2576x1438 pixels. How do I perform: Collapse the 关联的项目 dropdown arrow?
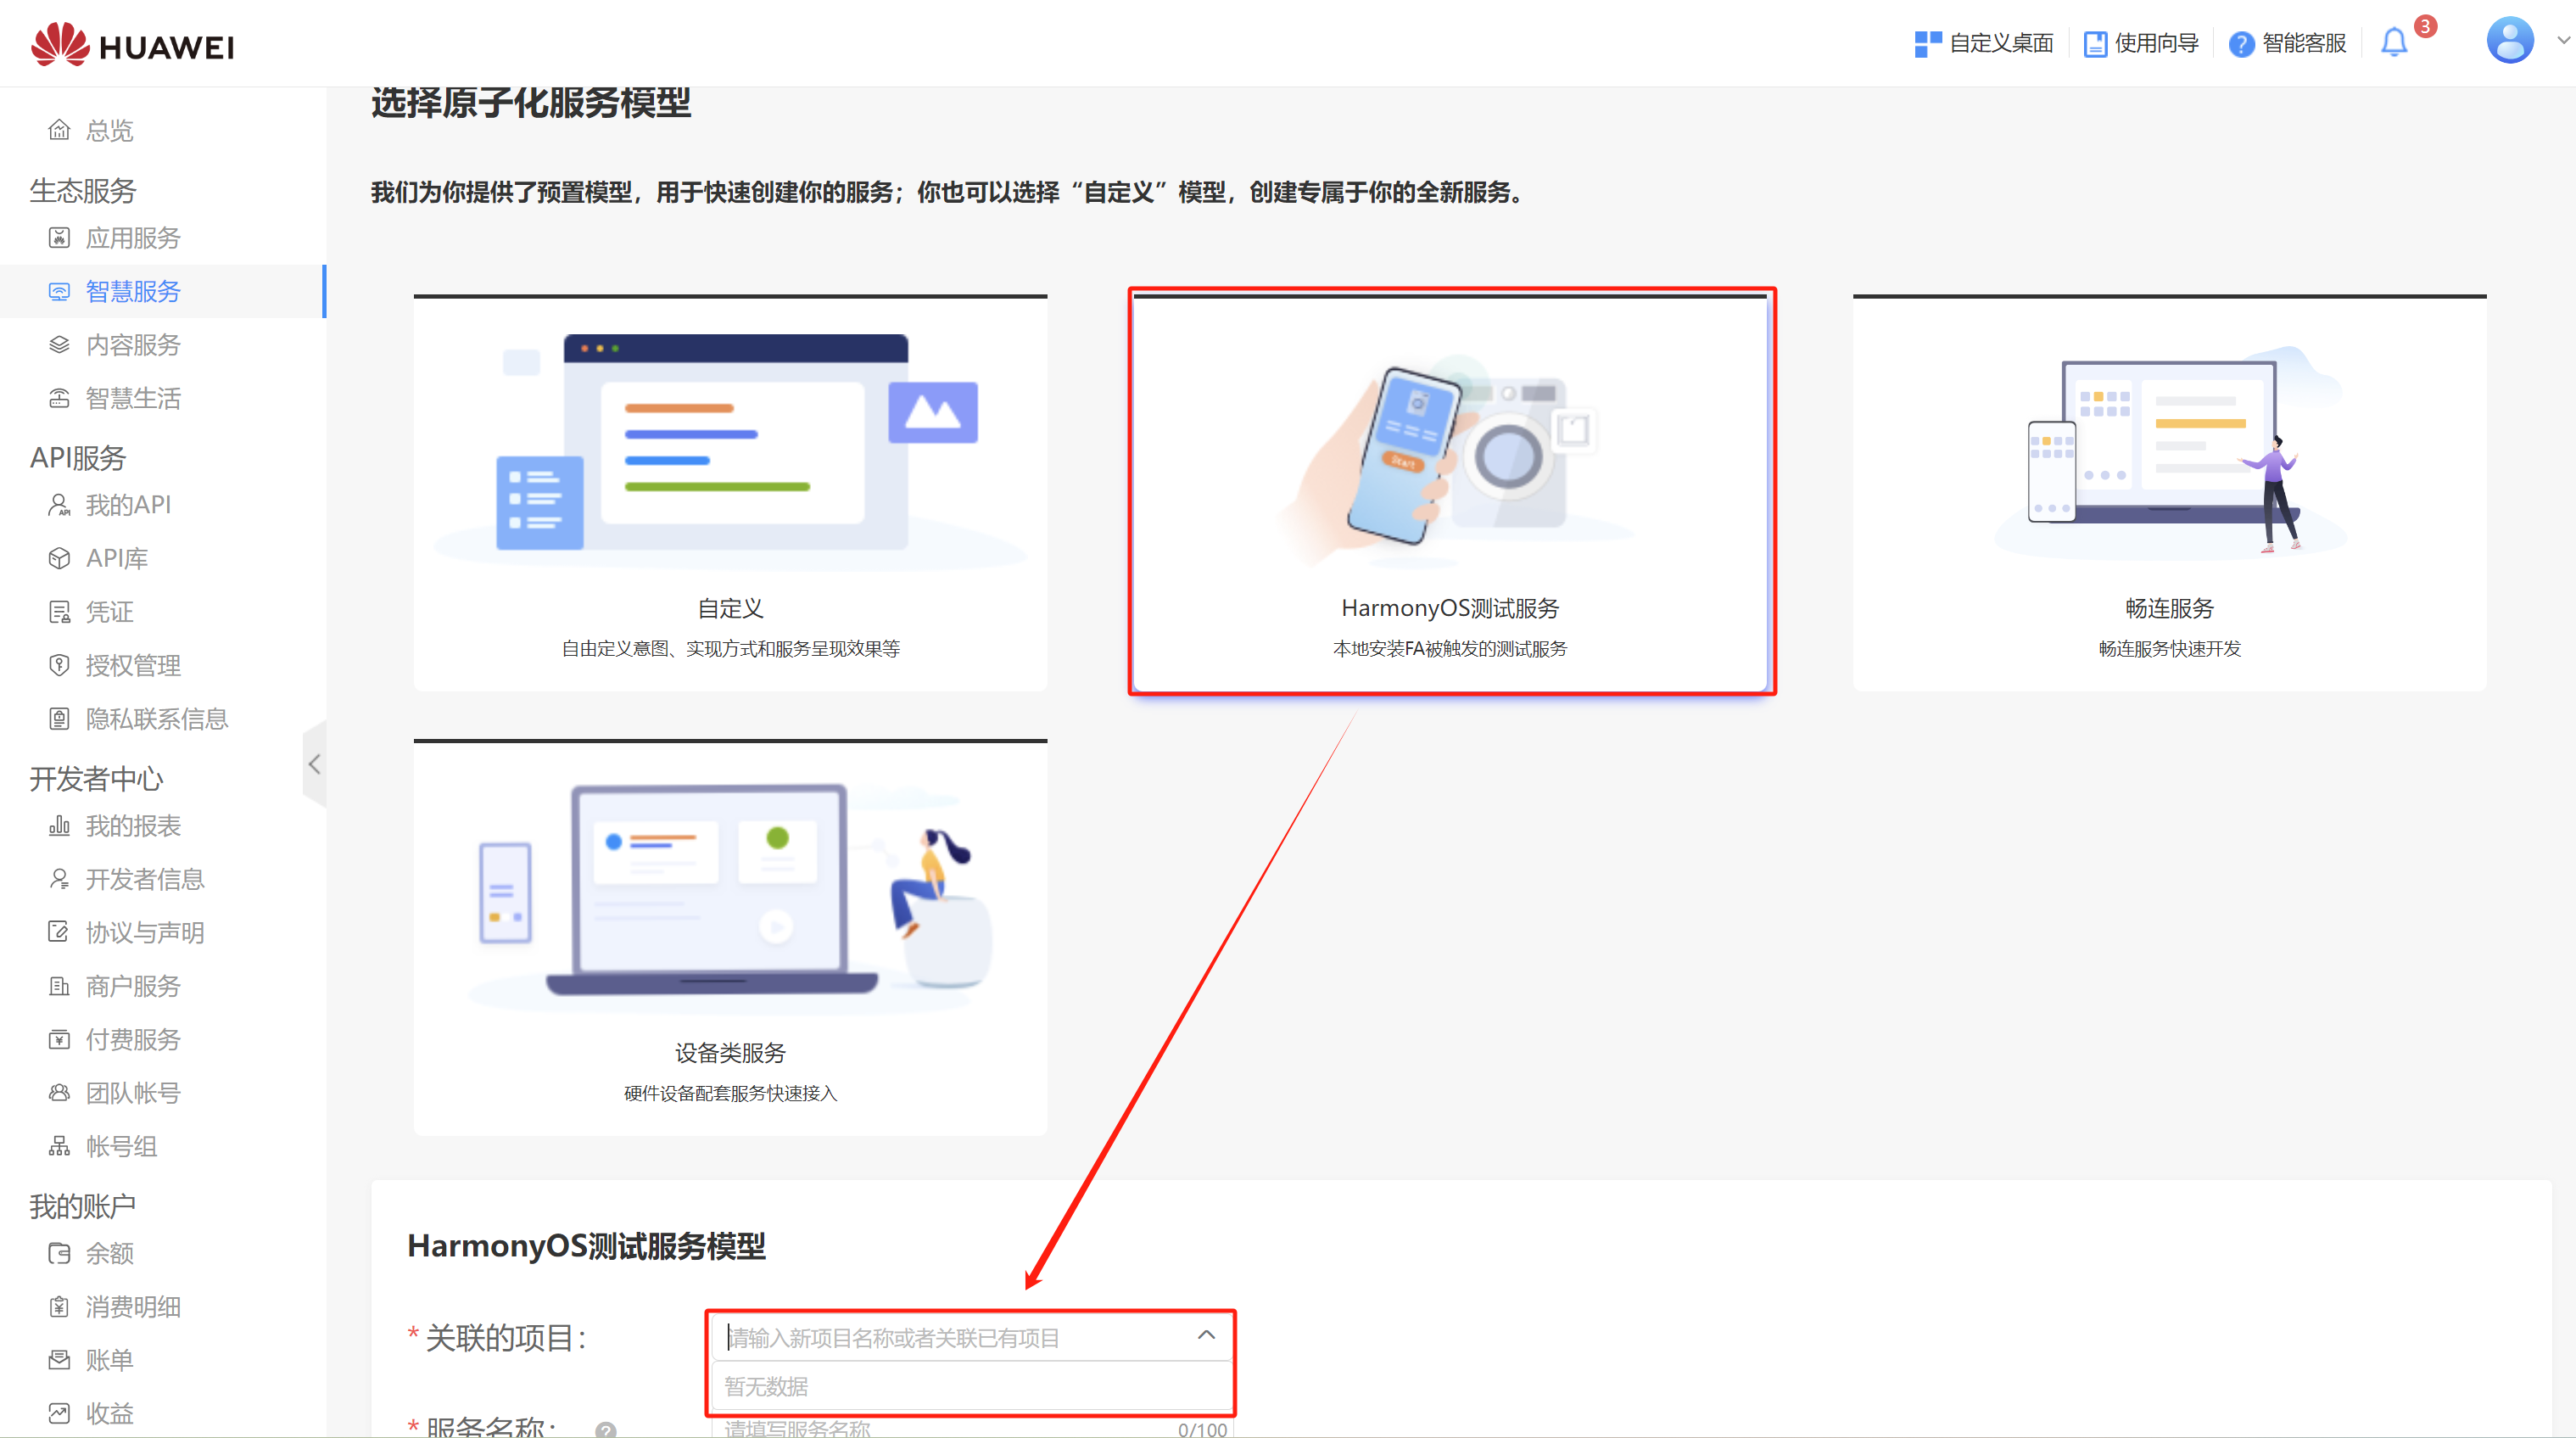[1206, 1335]
